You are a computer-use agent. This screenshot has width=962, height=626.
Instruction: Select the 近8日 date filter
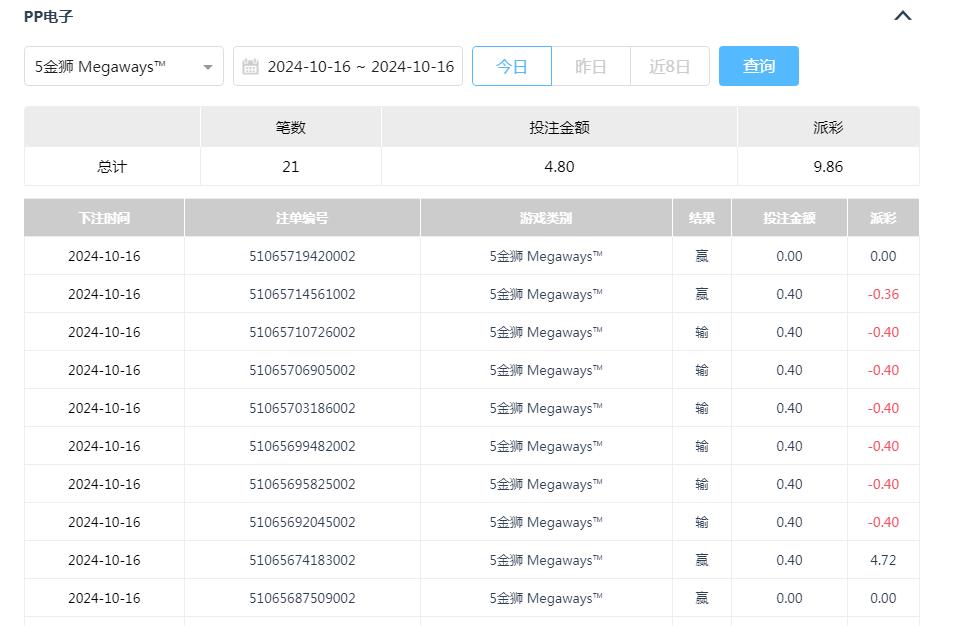coord(669,67)
